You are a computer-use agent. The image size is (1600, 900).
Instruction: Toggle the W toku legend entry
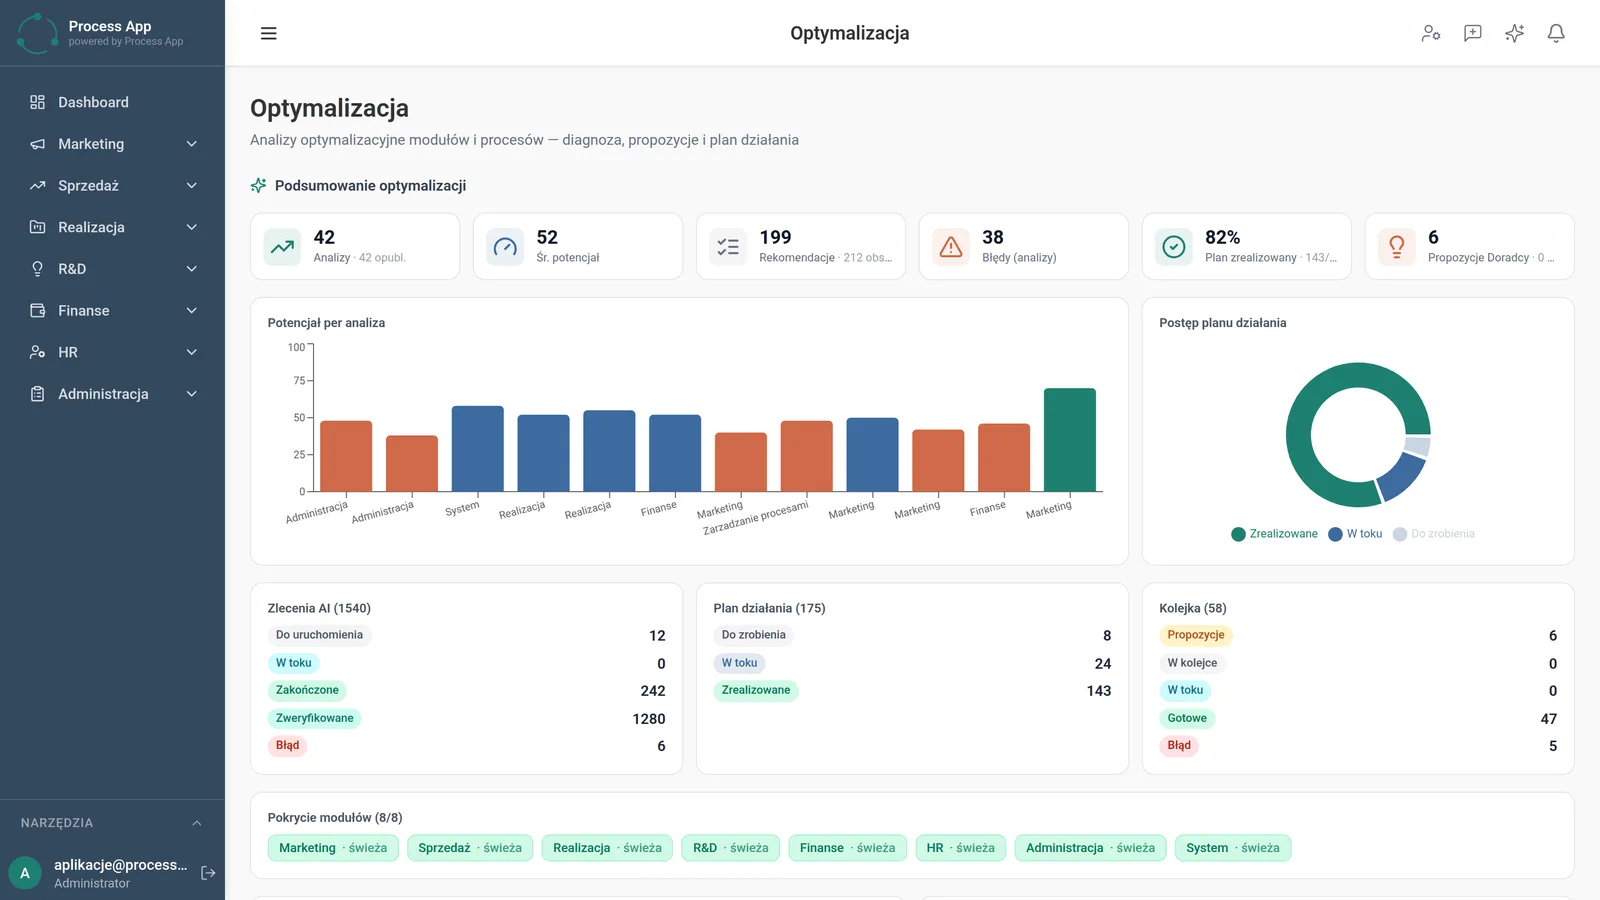coord(1355,534)
